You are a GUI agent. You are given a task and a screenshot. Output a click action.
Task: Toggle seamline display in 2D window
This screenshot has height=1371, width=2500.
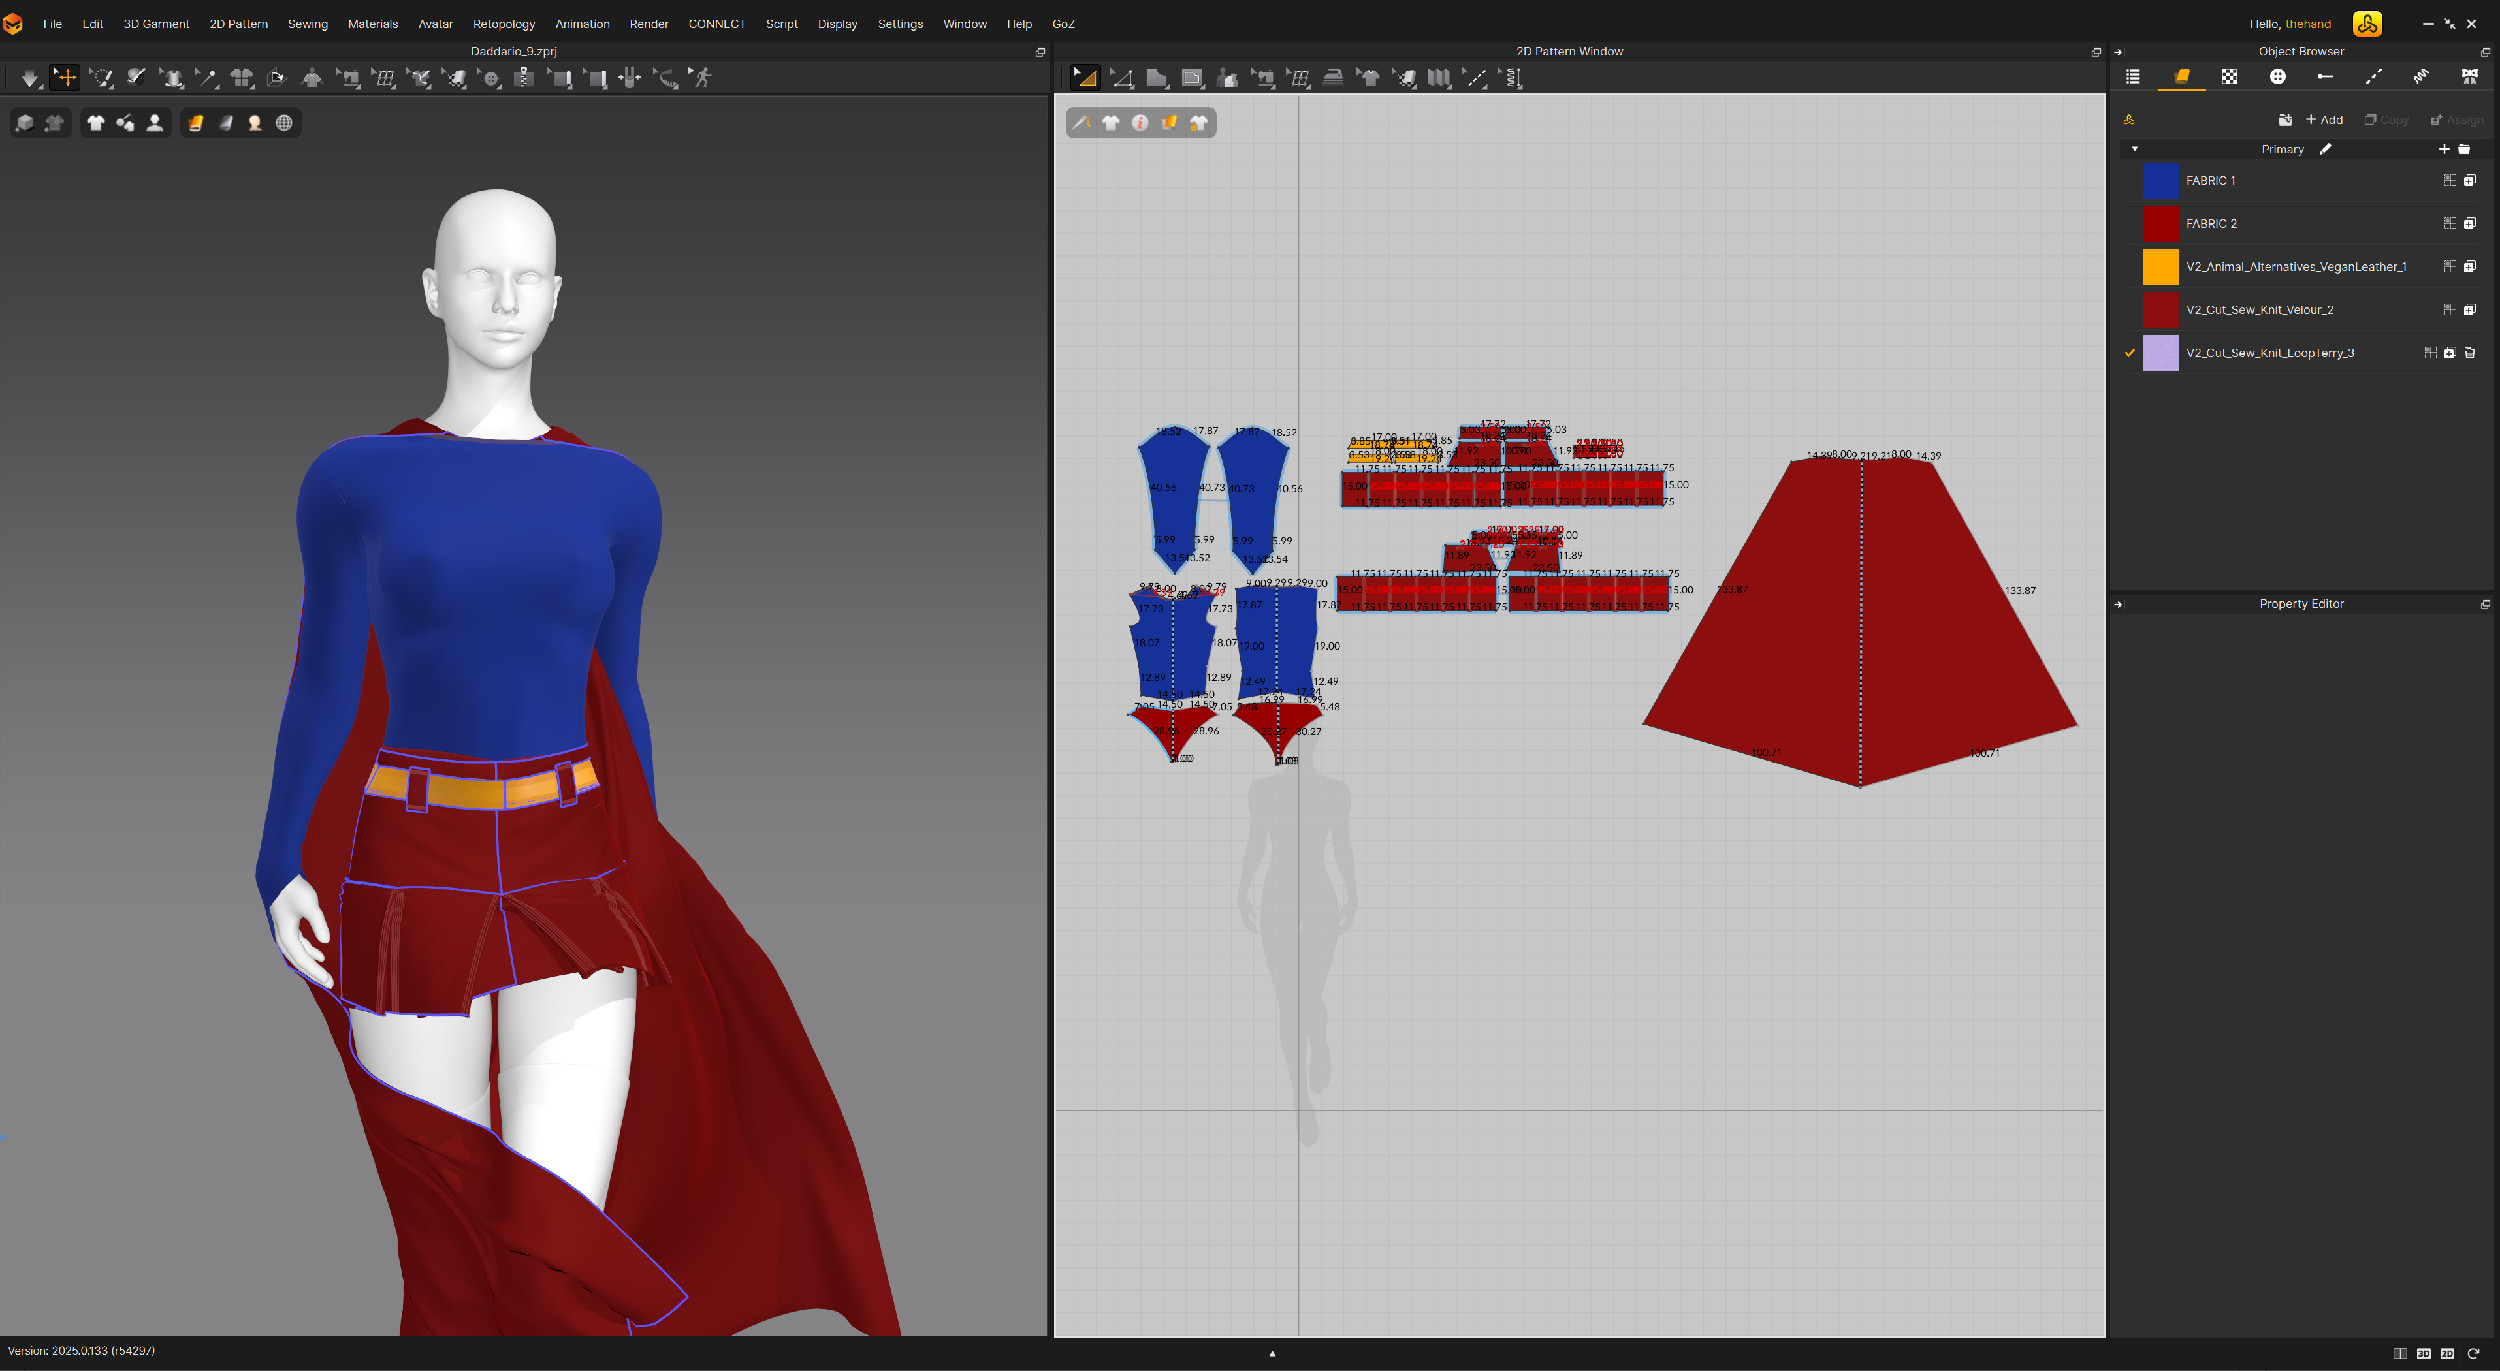[x=1081, y=123]
